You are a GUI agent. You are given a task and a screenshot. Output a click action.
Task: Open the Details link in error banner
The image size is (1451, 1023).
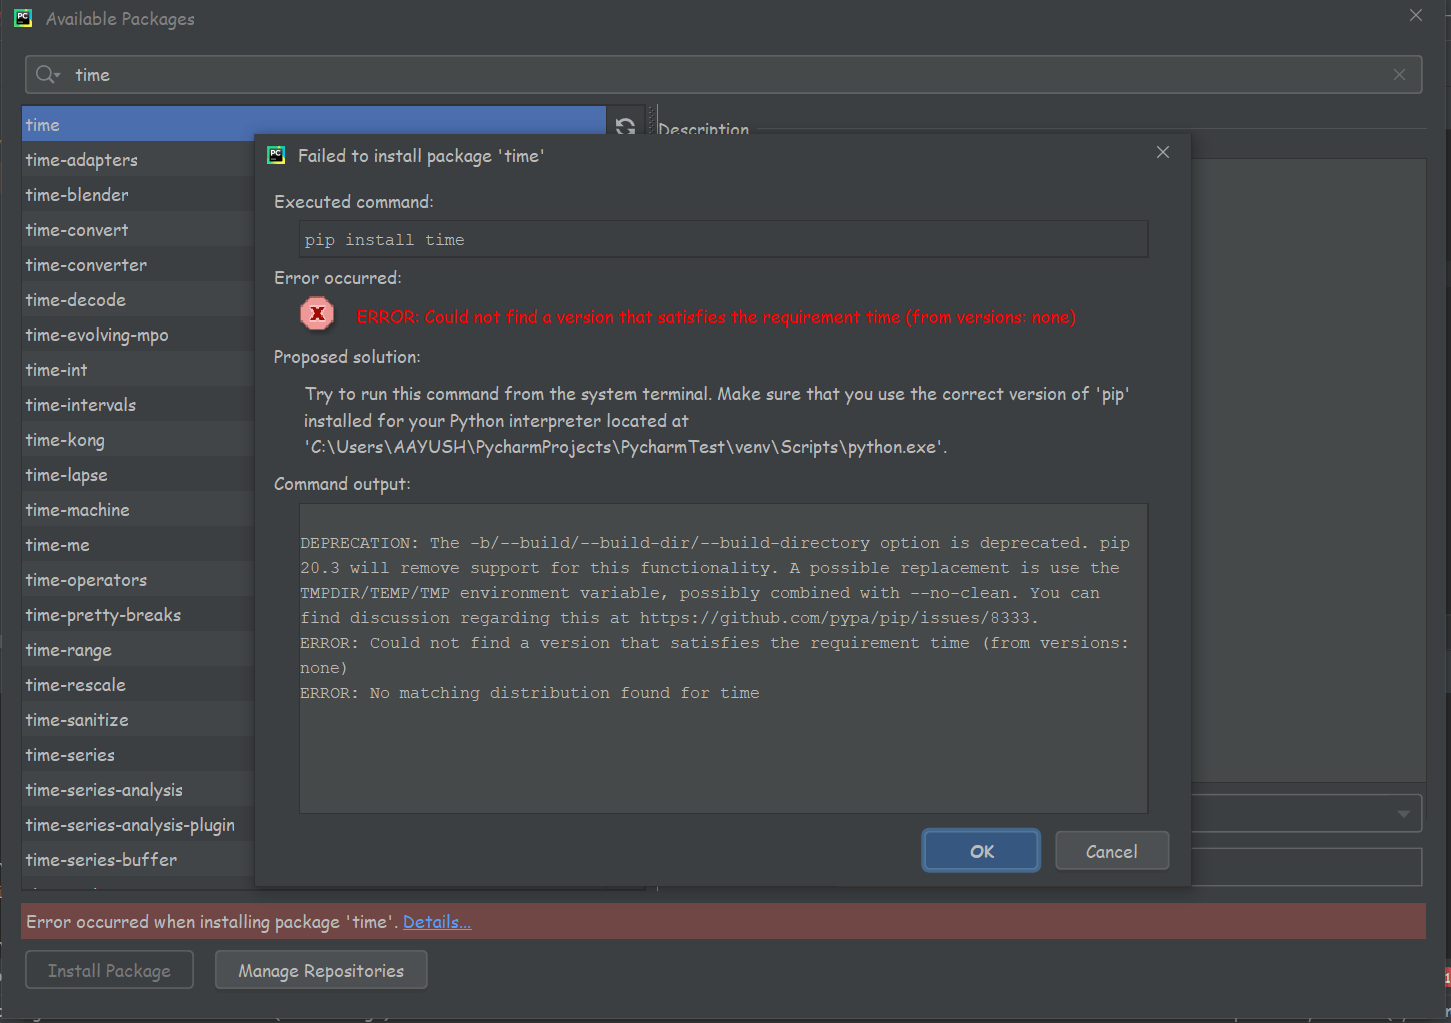(x=436, y=922)
